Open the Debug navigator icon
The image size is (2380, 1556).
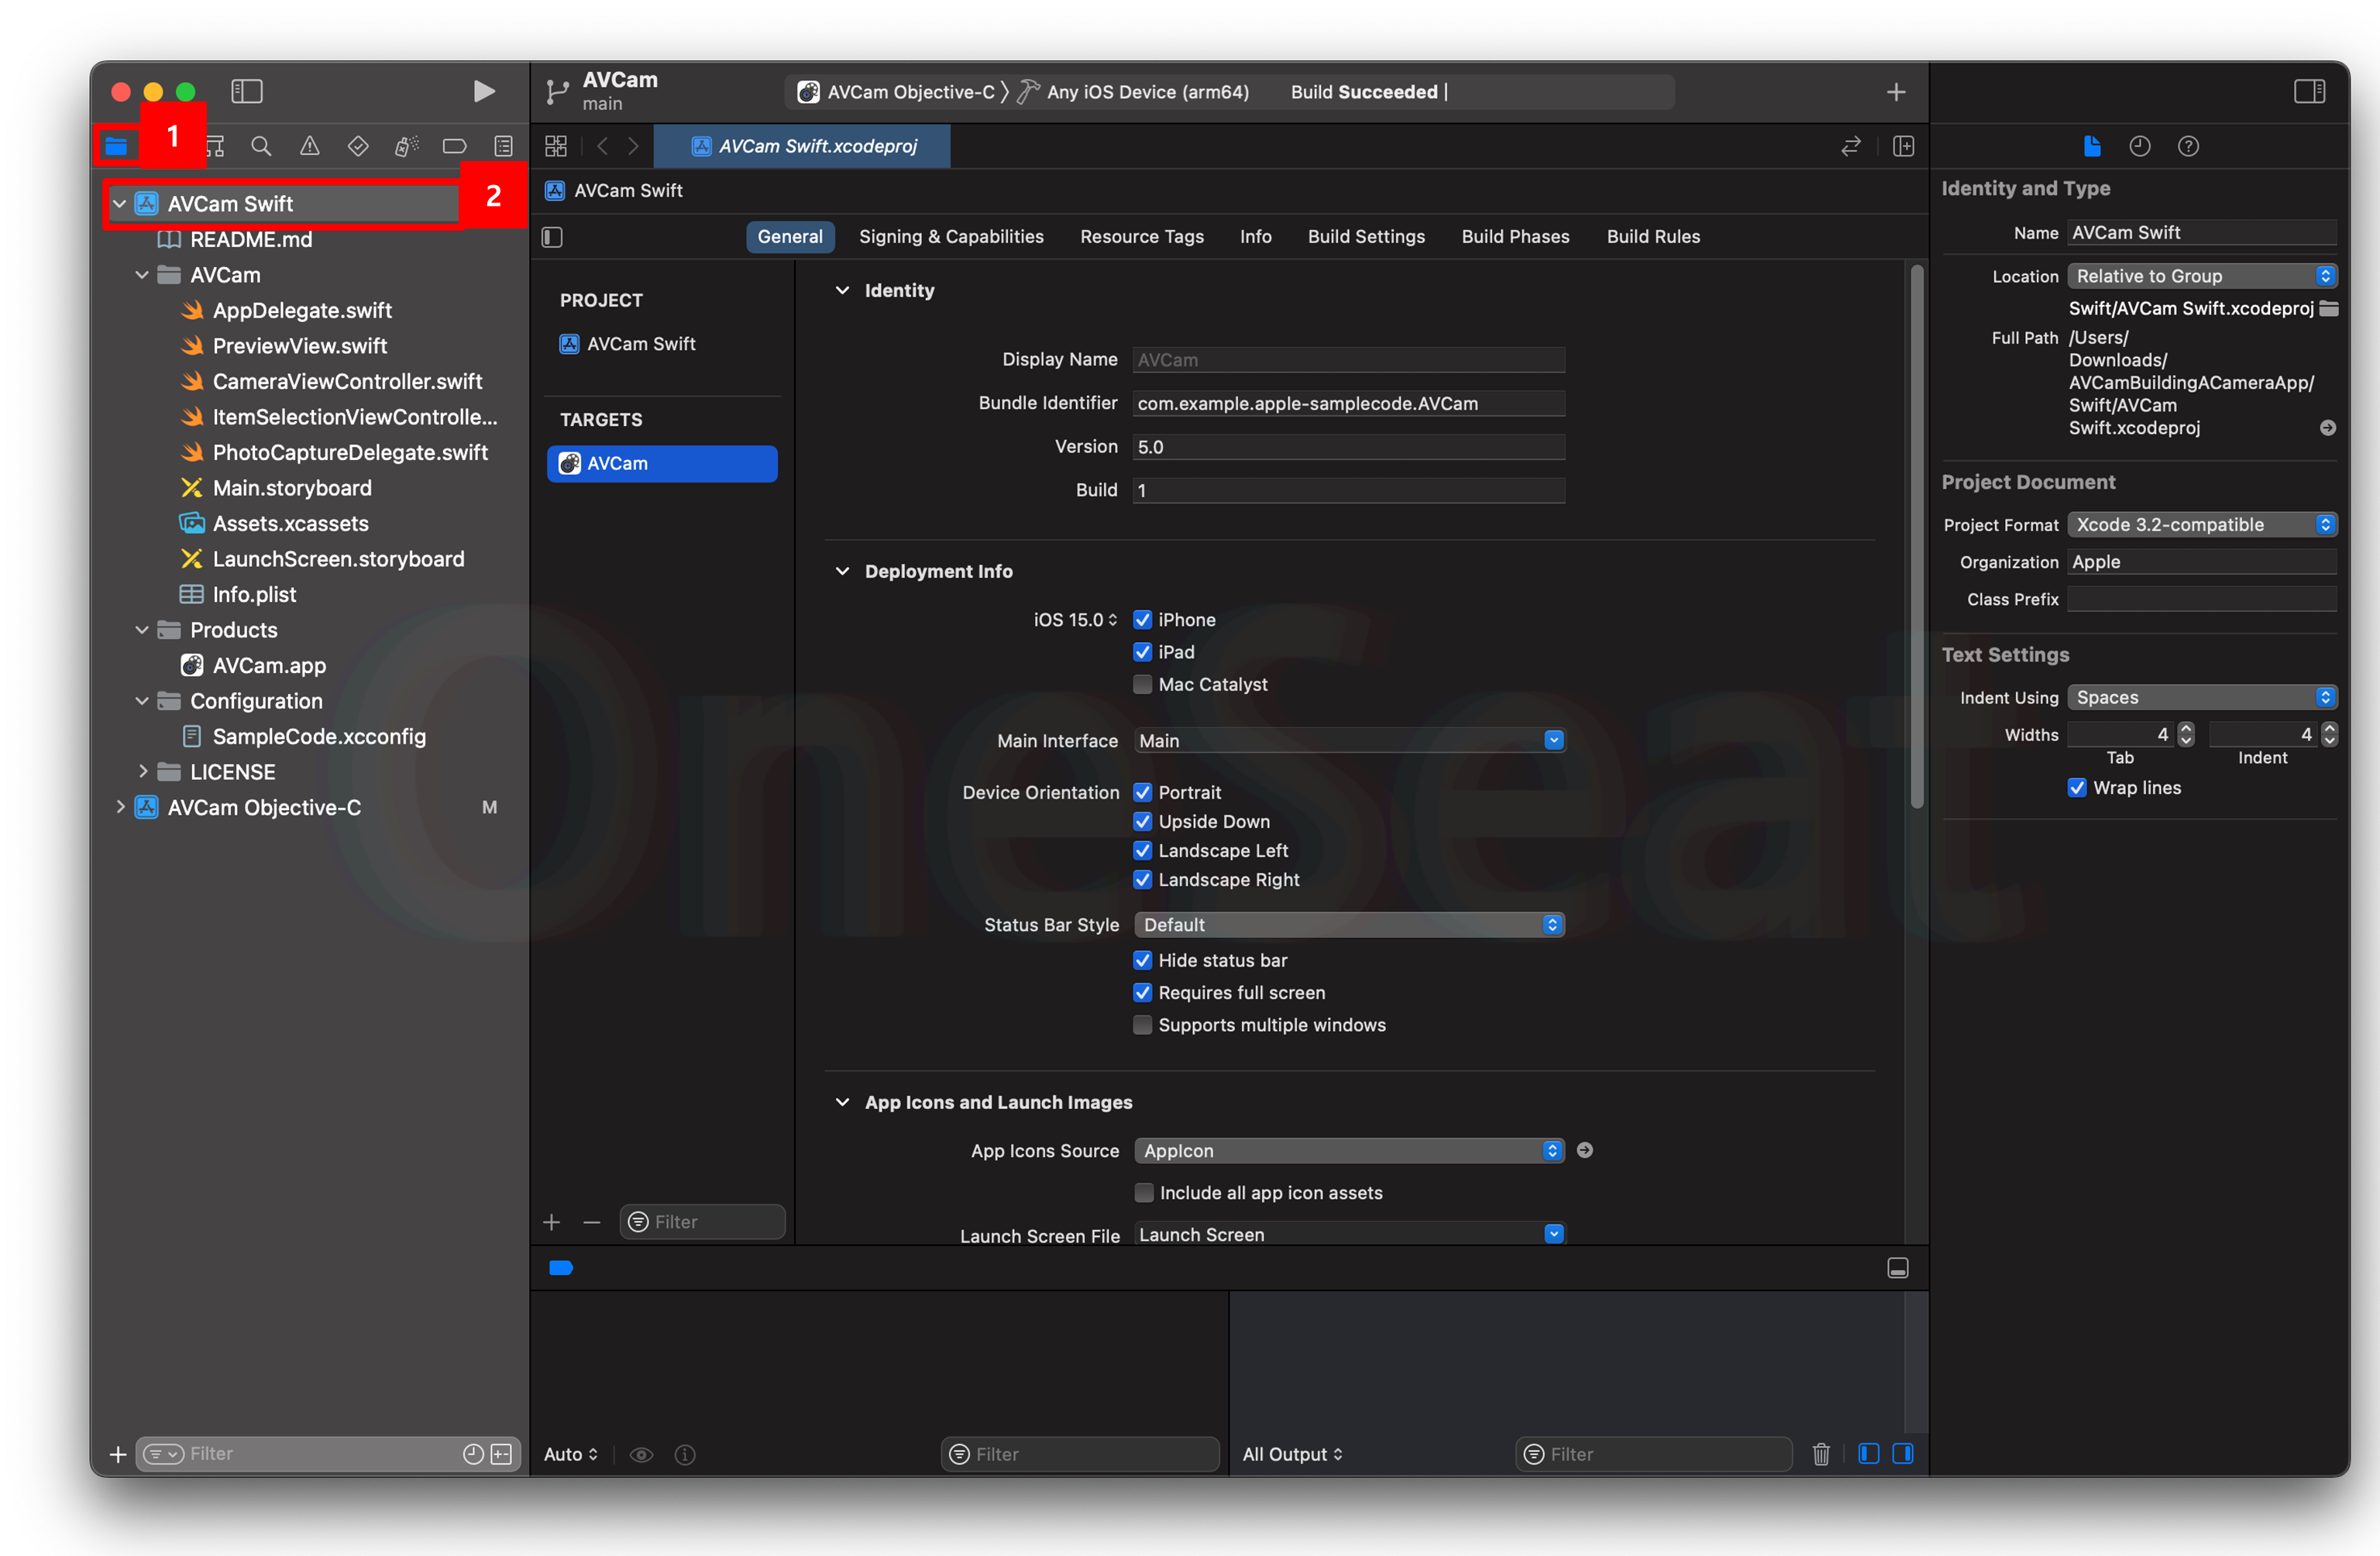point(406,146)
